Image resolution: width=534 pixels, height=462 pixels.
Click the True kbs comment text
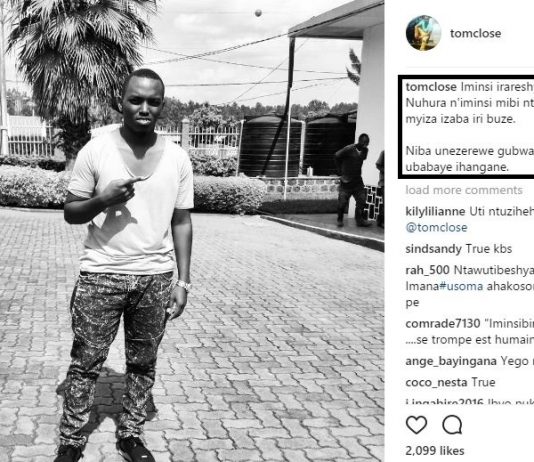(489, 249)
